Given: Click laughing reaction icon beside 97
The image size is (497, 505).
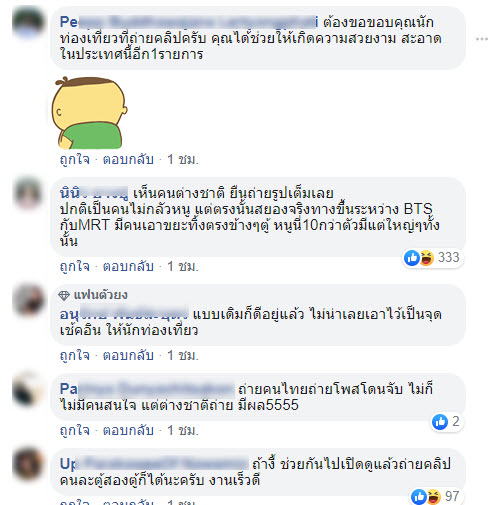Looking at the screenshot, I should (434, 497).
